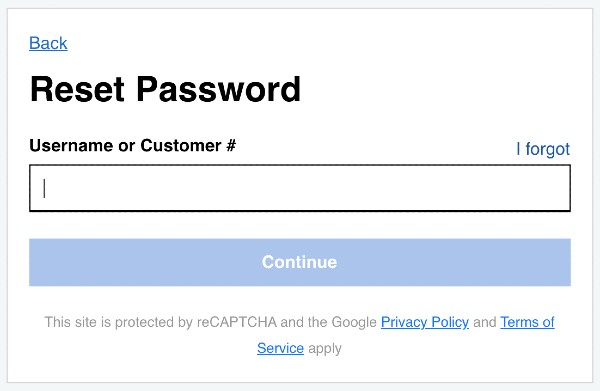Click the word Google in the notice

[354, 323]
